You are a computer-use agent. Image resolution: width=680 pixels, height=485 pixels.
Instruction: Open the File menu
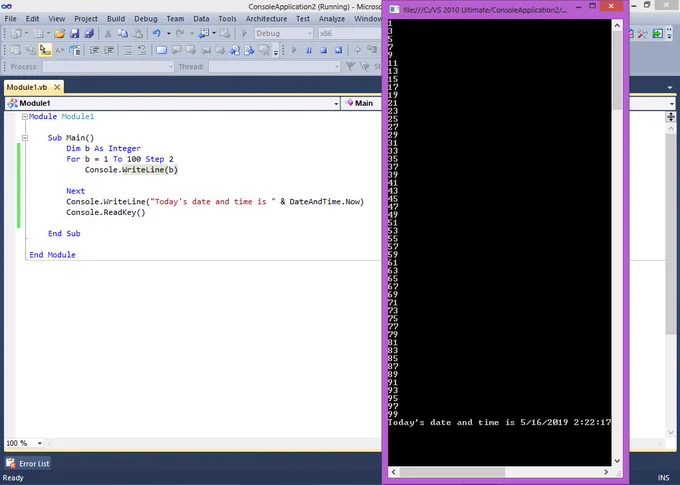10,19
